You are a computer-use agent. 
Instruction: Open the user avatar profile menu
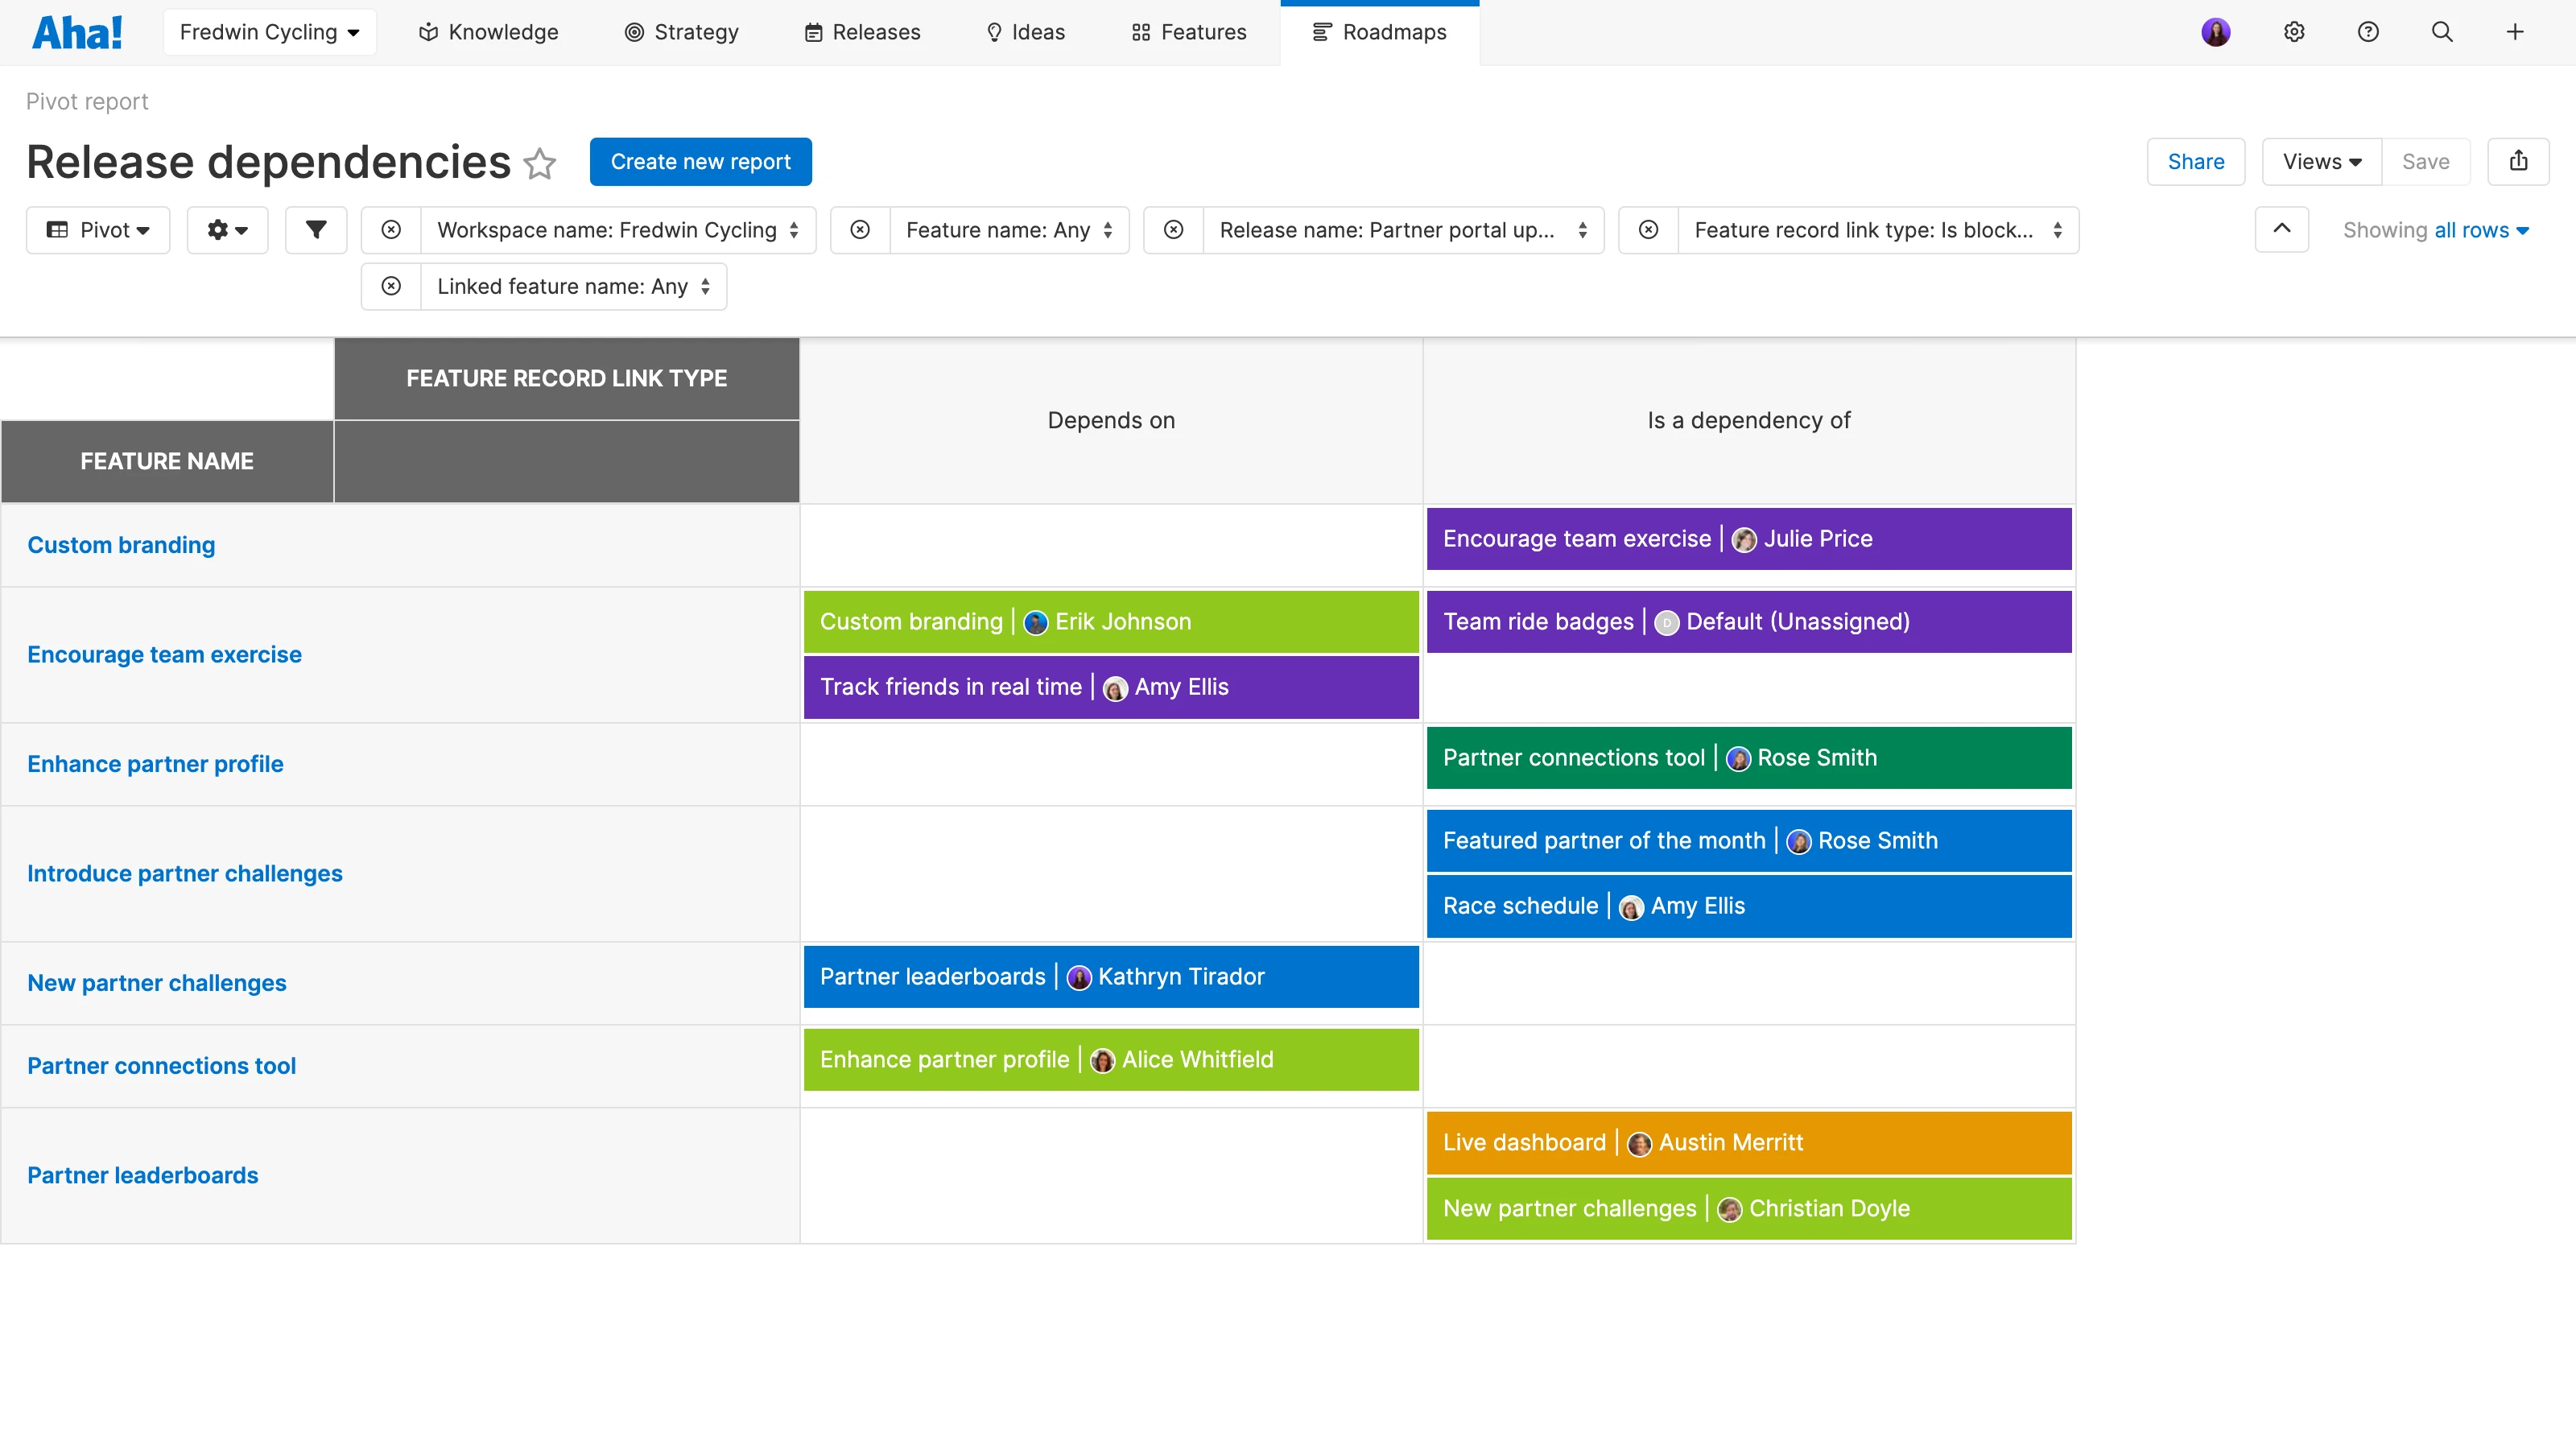[x=2215, y=32]
